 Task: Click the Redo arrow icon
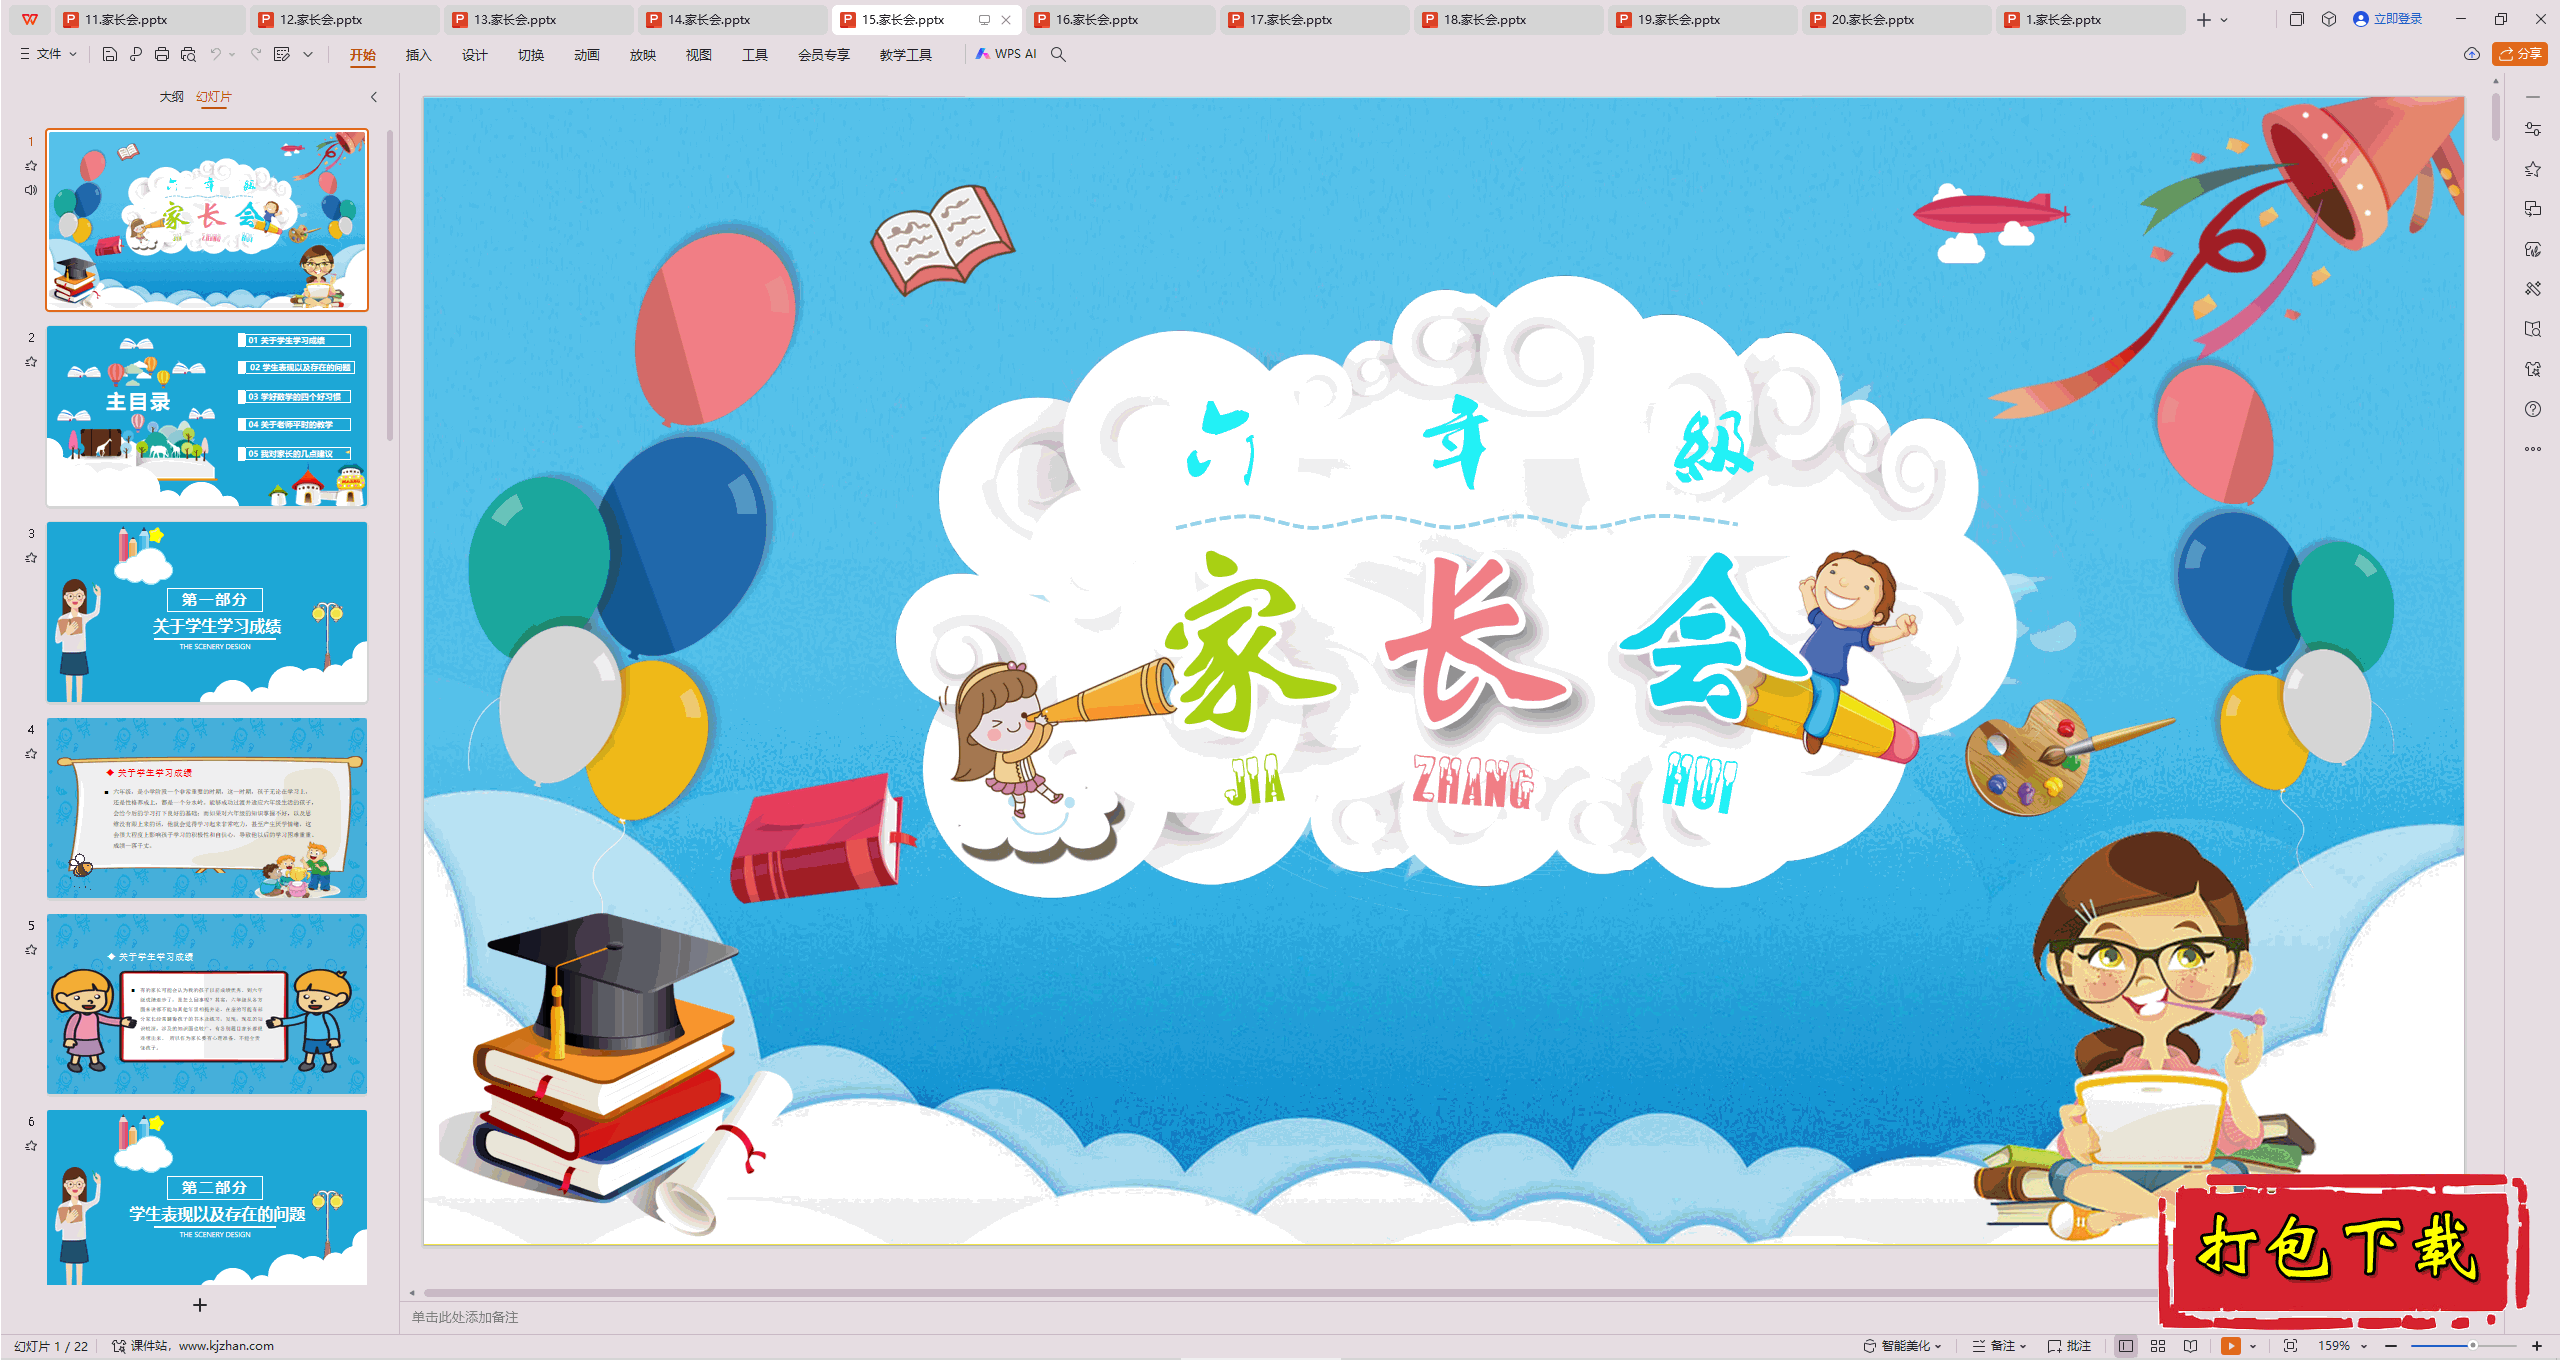[256, 54]
